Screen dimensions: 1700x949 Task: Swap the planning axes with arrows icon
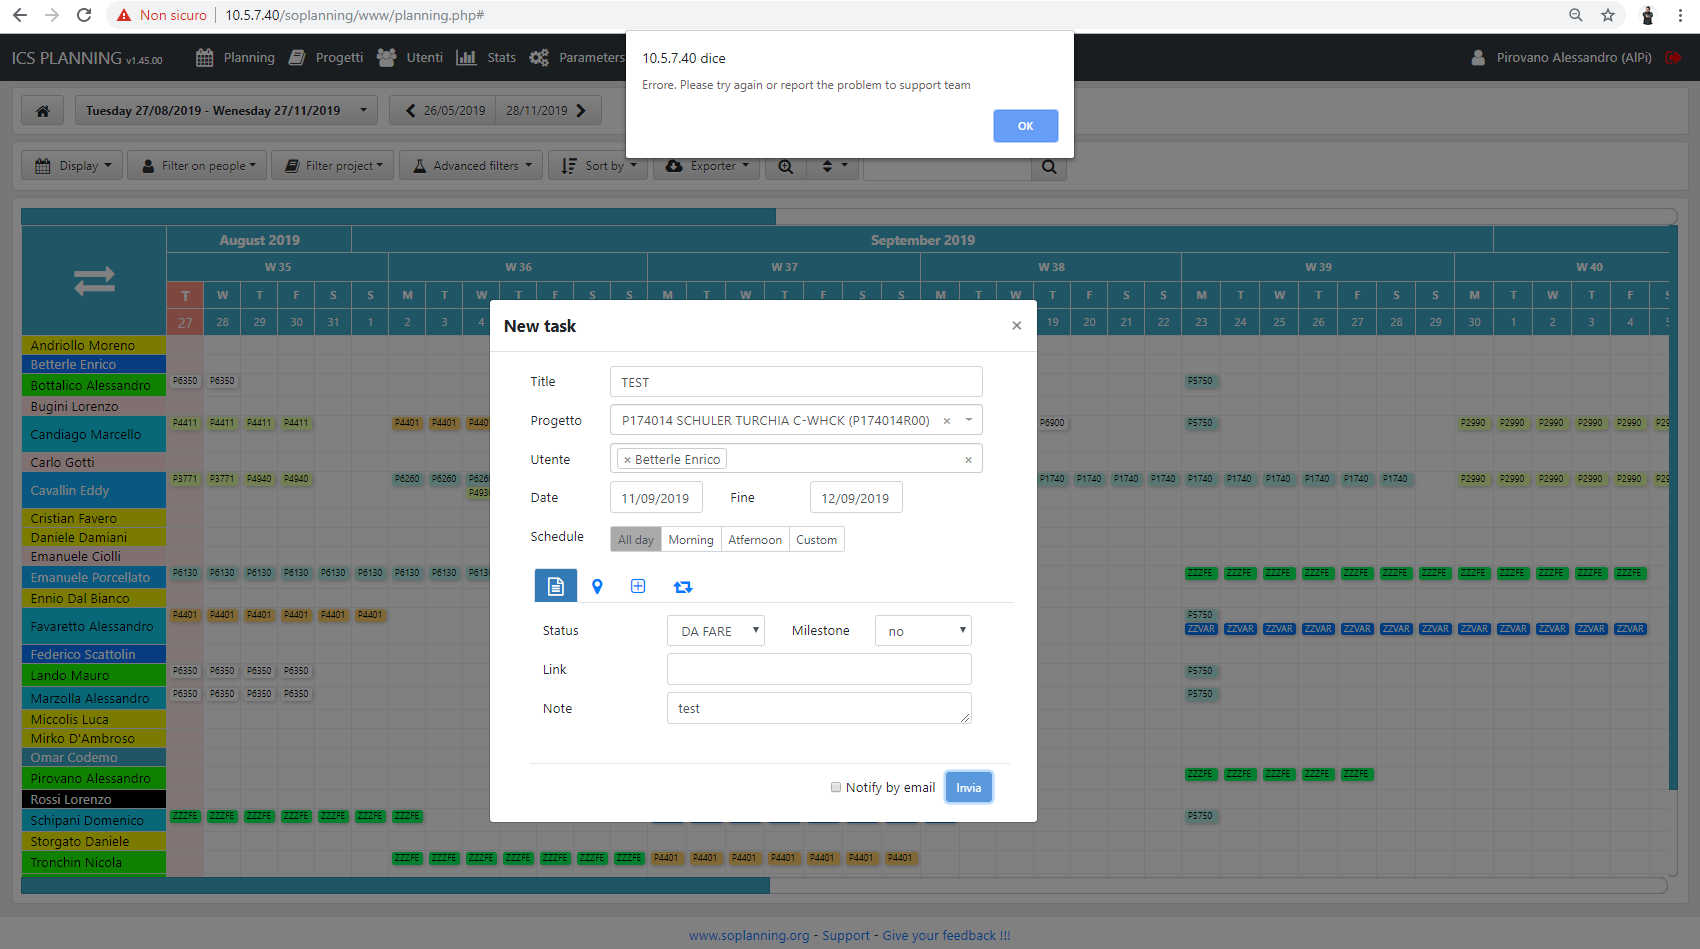tap(94, 281)
